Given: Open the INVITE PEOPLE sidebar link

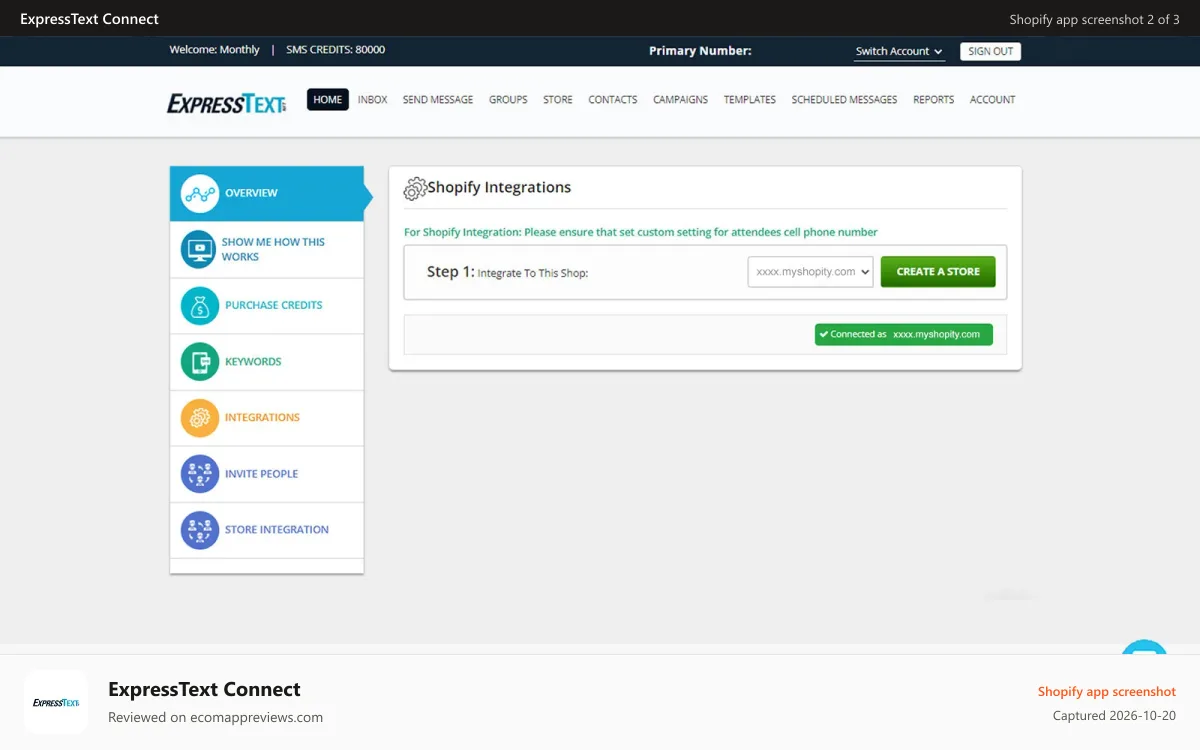Looking at the screenshot, I should pyautogui.click(x=262, y=474).
